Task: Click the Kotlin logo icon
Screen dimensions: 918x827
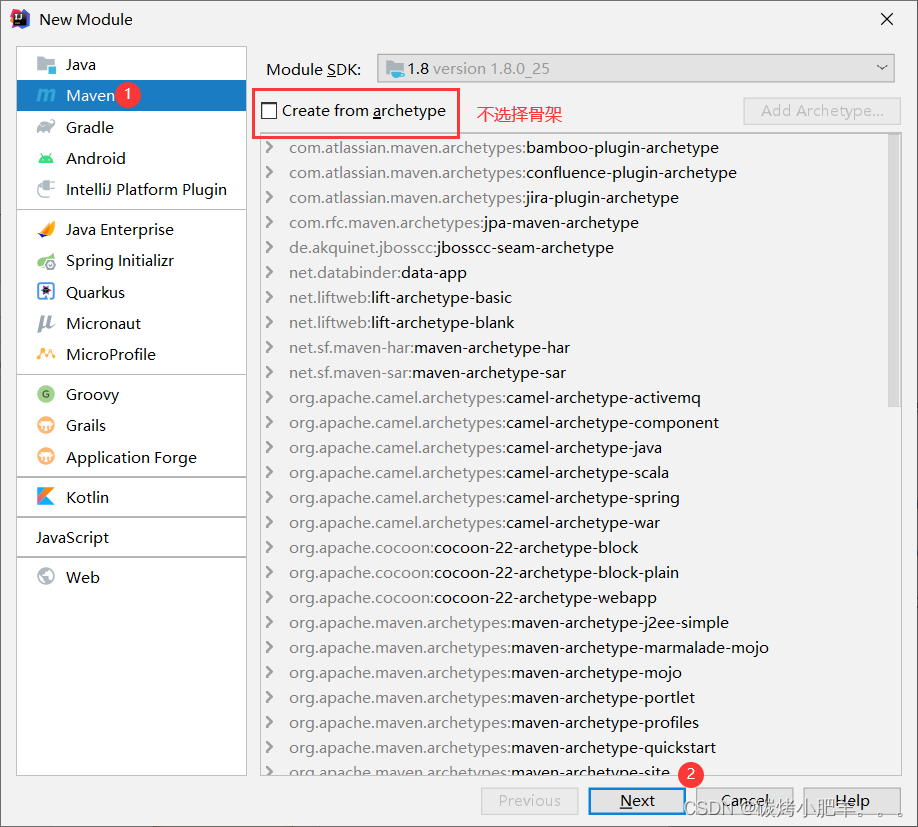Action: [46, 496]
